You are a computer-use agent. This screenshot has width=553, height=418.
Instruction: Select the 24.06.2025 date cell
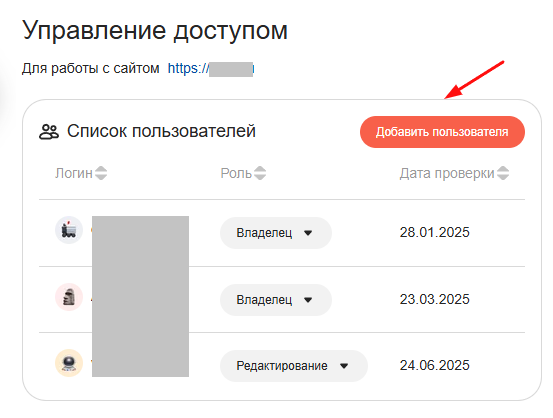click(x=434, y=365)
